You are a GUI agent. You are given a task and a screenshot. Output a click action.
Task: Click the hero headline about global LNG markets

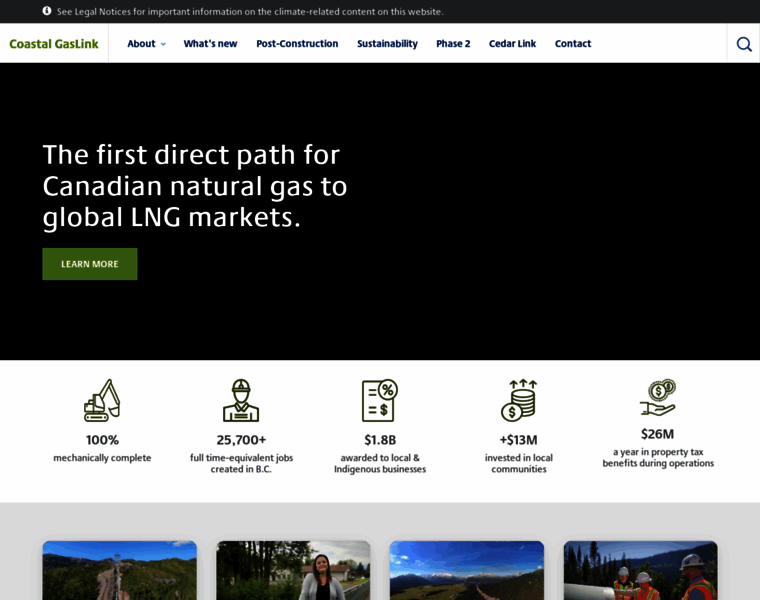coord(195,186)
